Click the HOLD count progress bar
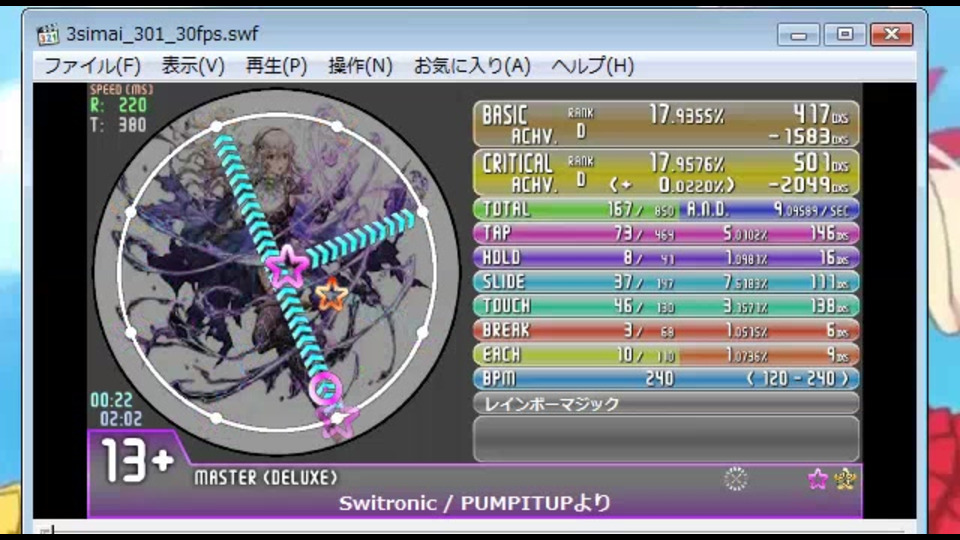Image resolution: width=960 pixels, height=540 pixels. [666, 258]
